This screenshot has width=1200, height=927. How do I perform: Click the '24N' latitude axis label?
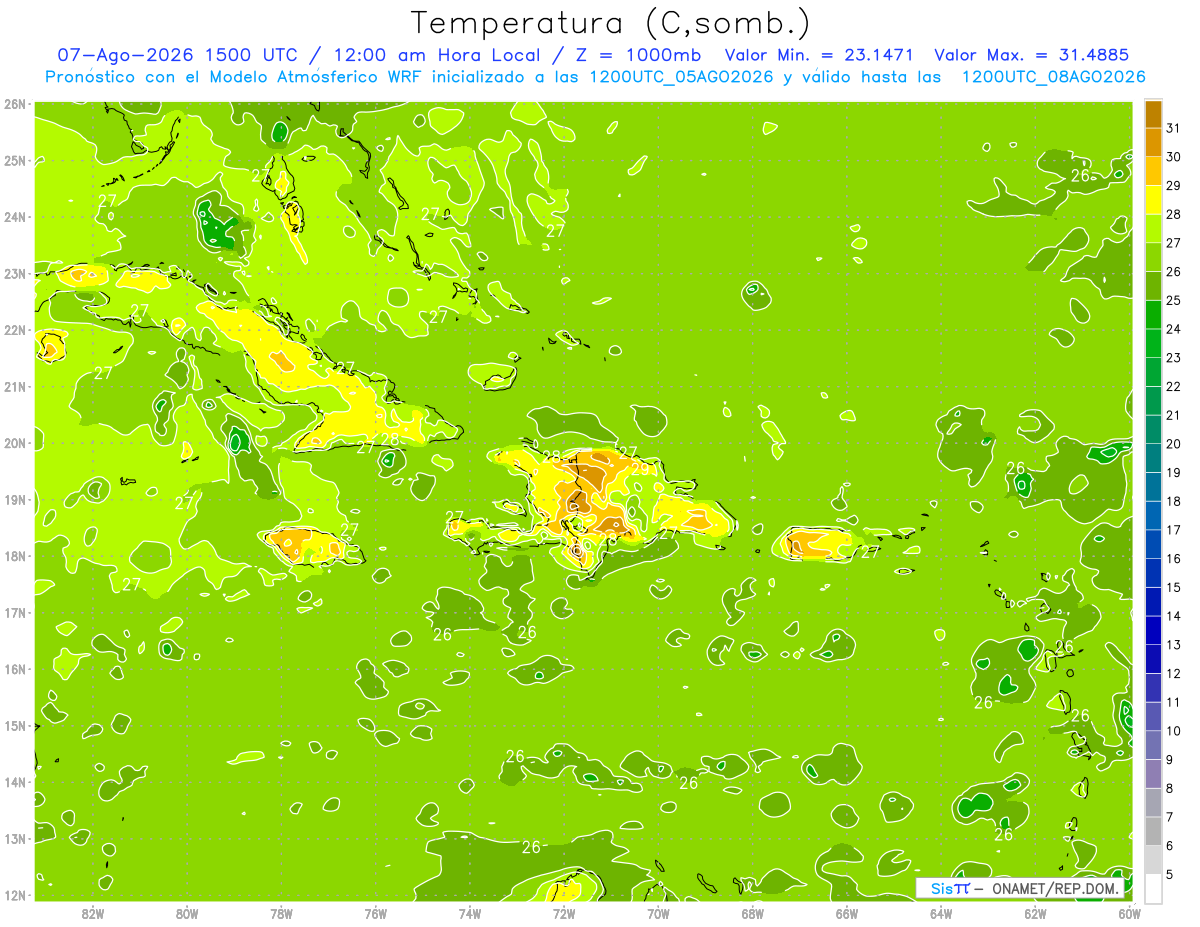point(15,217)
